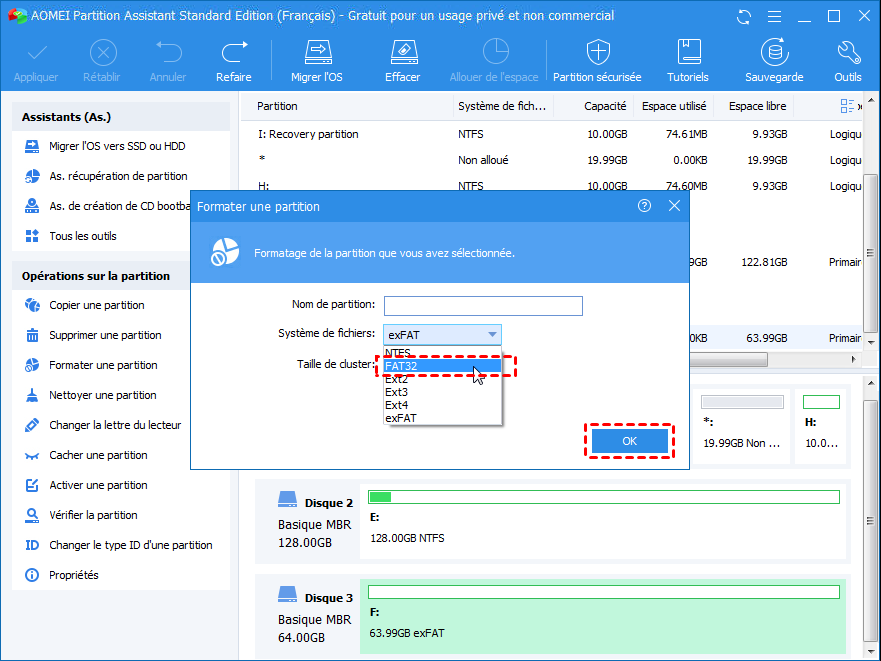The image size is (881, 661).
Task: Select Ext3 in file system list
Action: coord(442,392)
